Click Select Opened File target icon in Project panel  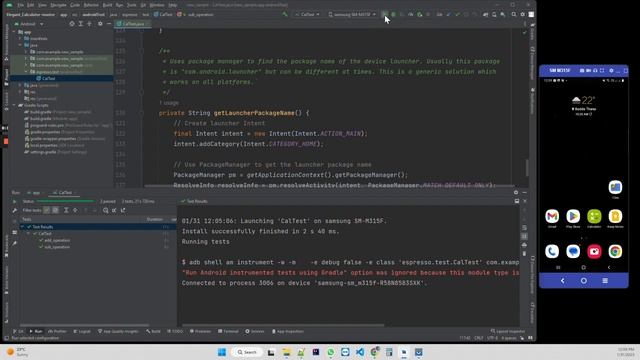click(72, 24)
